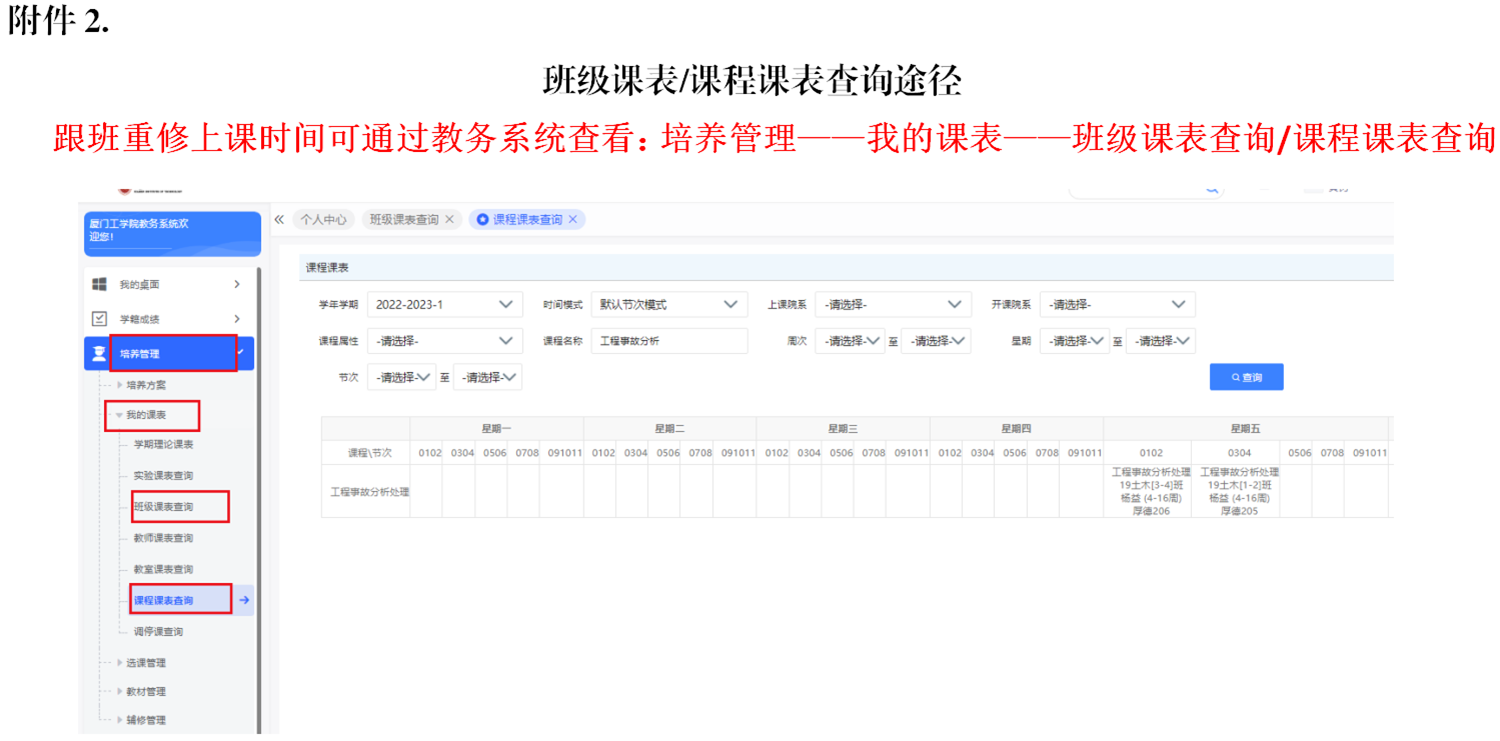
Task: Open the 课程属性 dropdown
Action: tap(445, 341)
